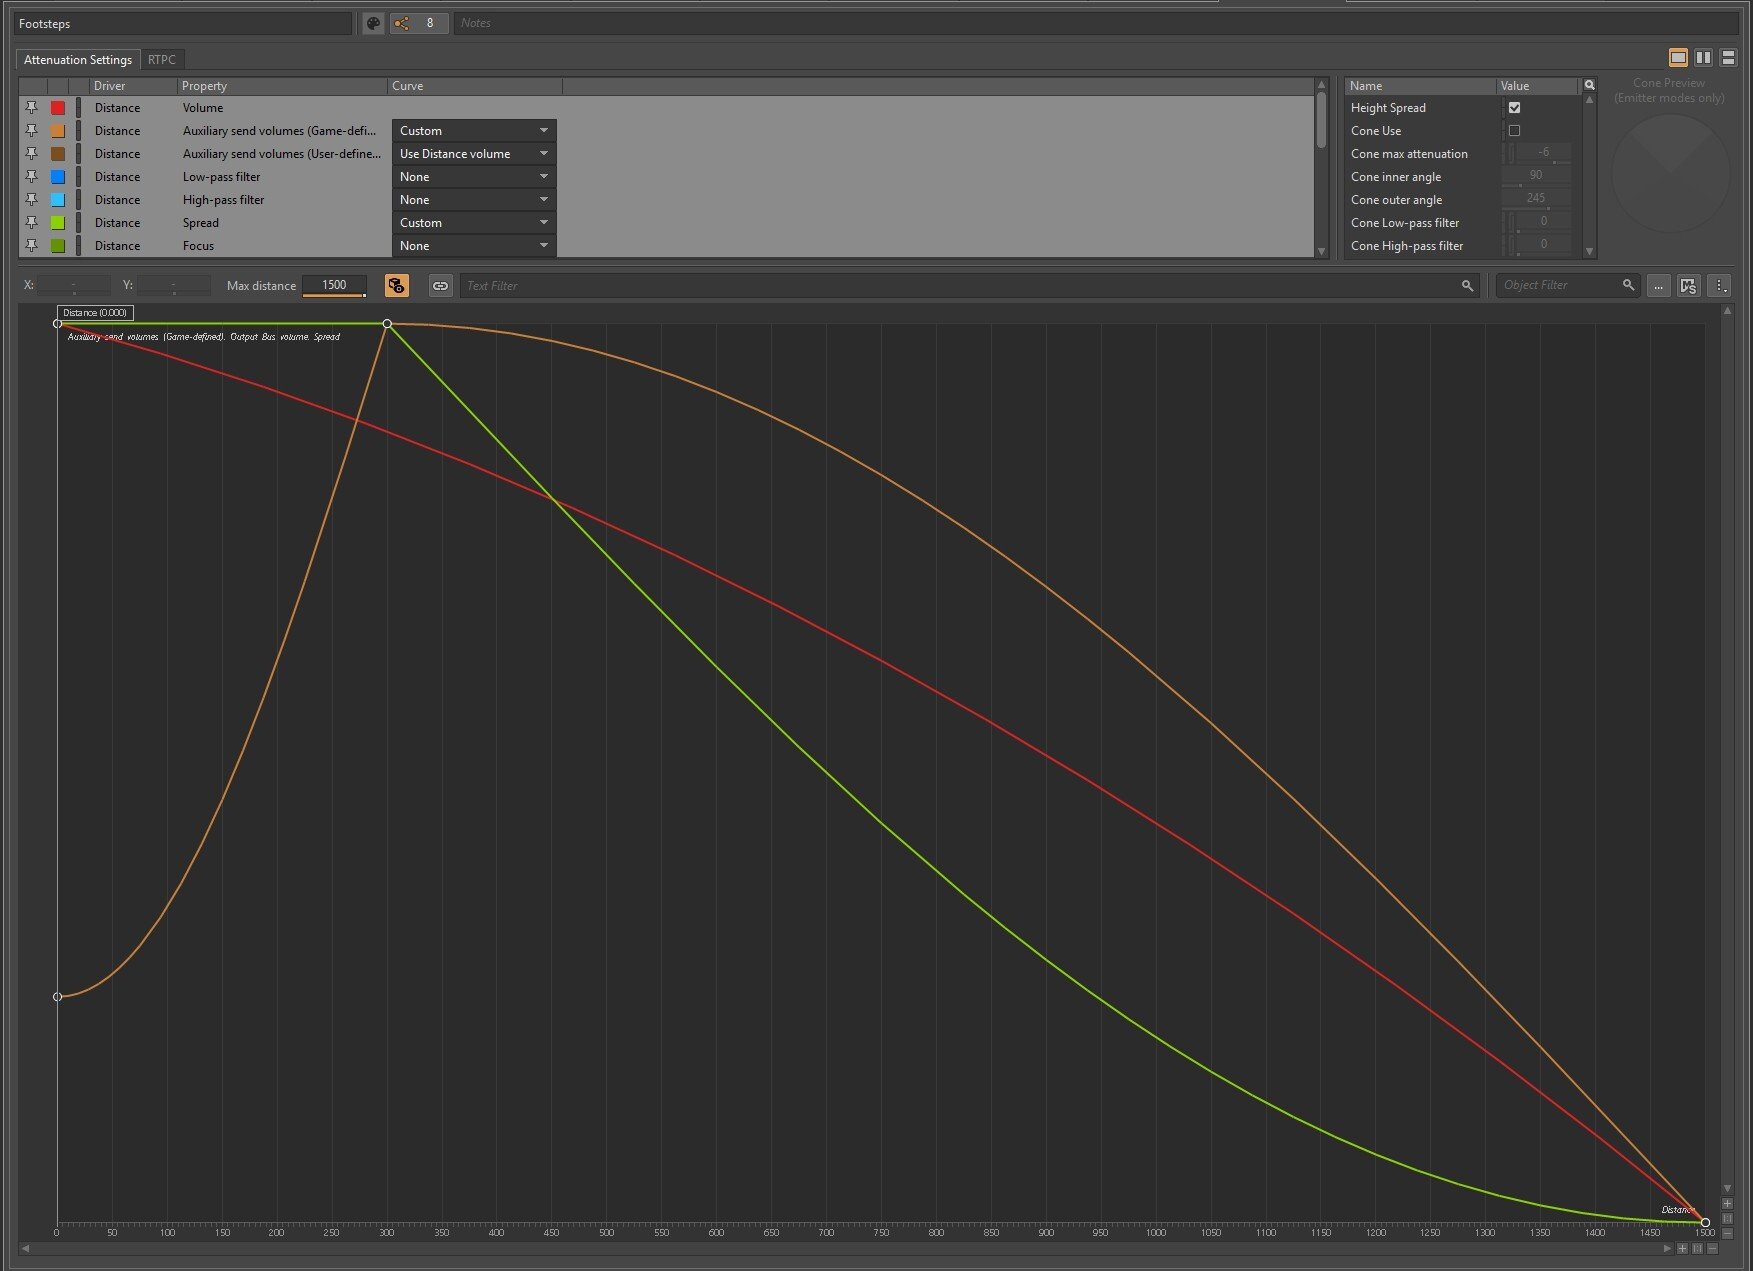Click the magnifier inside the Object Filter field
Viewport: 1753px width, 1271px height.
(1627, 285)
